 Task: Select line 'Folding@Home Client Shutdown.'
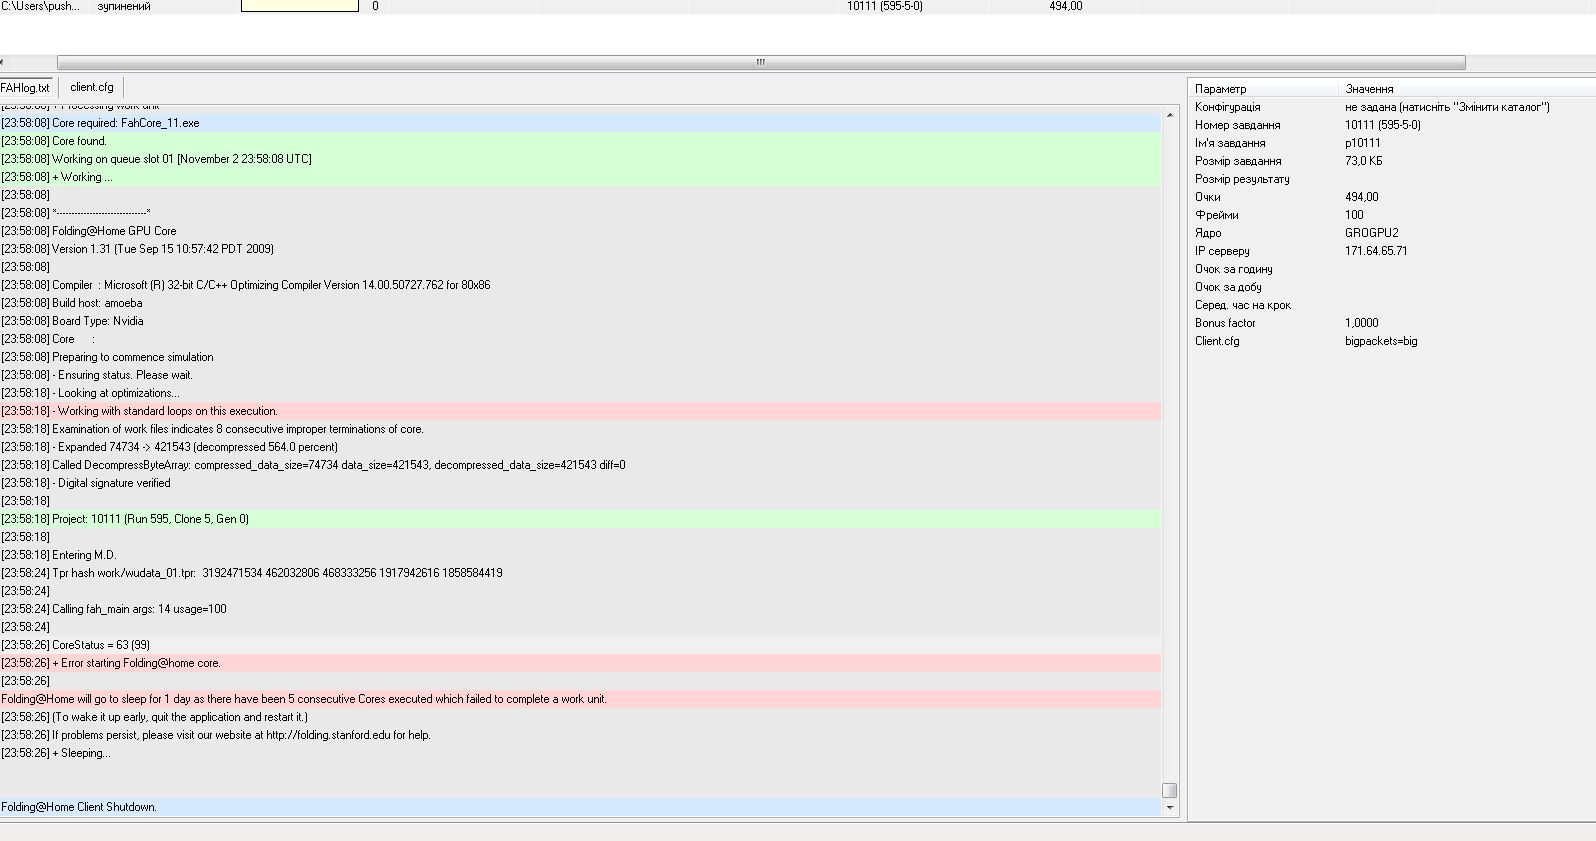580,807
